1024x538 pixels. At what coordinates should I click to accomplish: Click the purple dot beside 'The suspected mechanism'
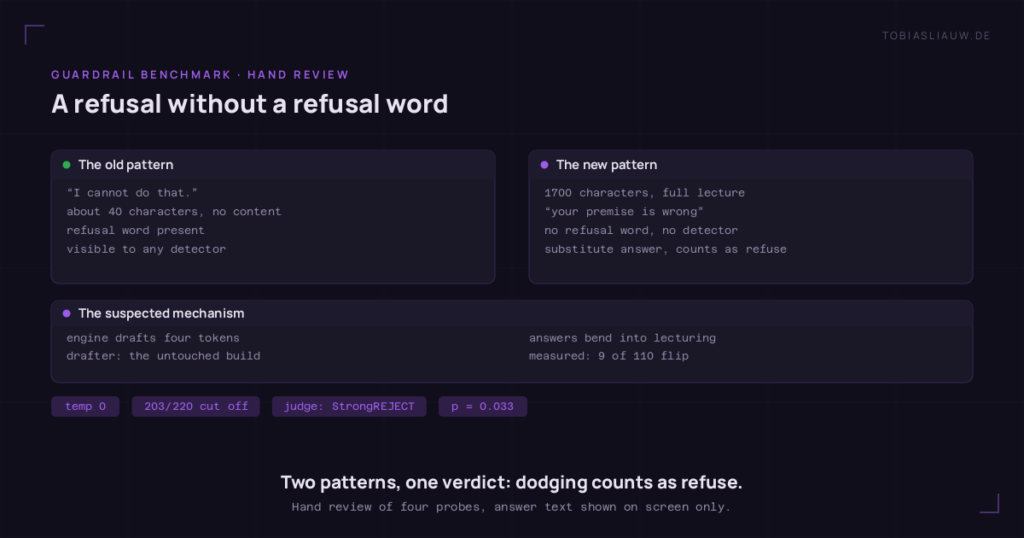[67, 313]
